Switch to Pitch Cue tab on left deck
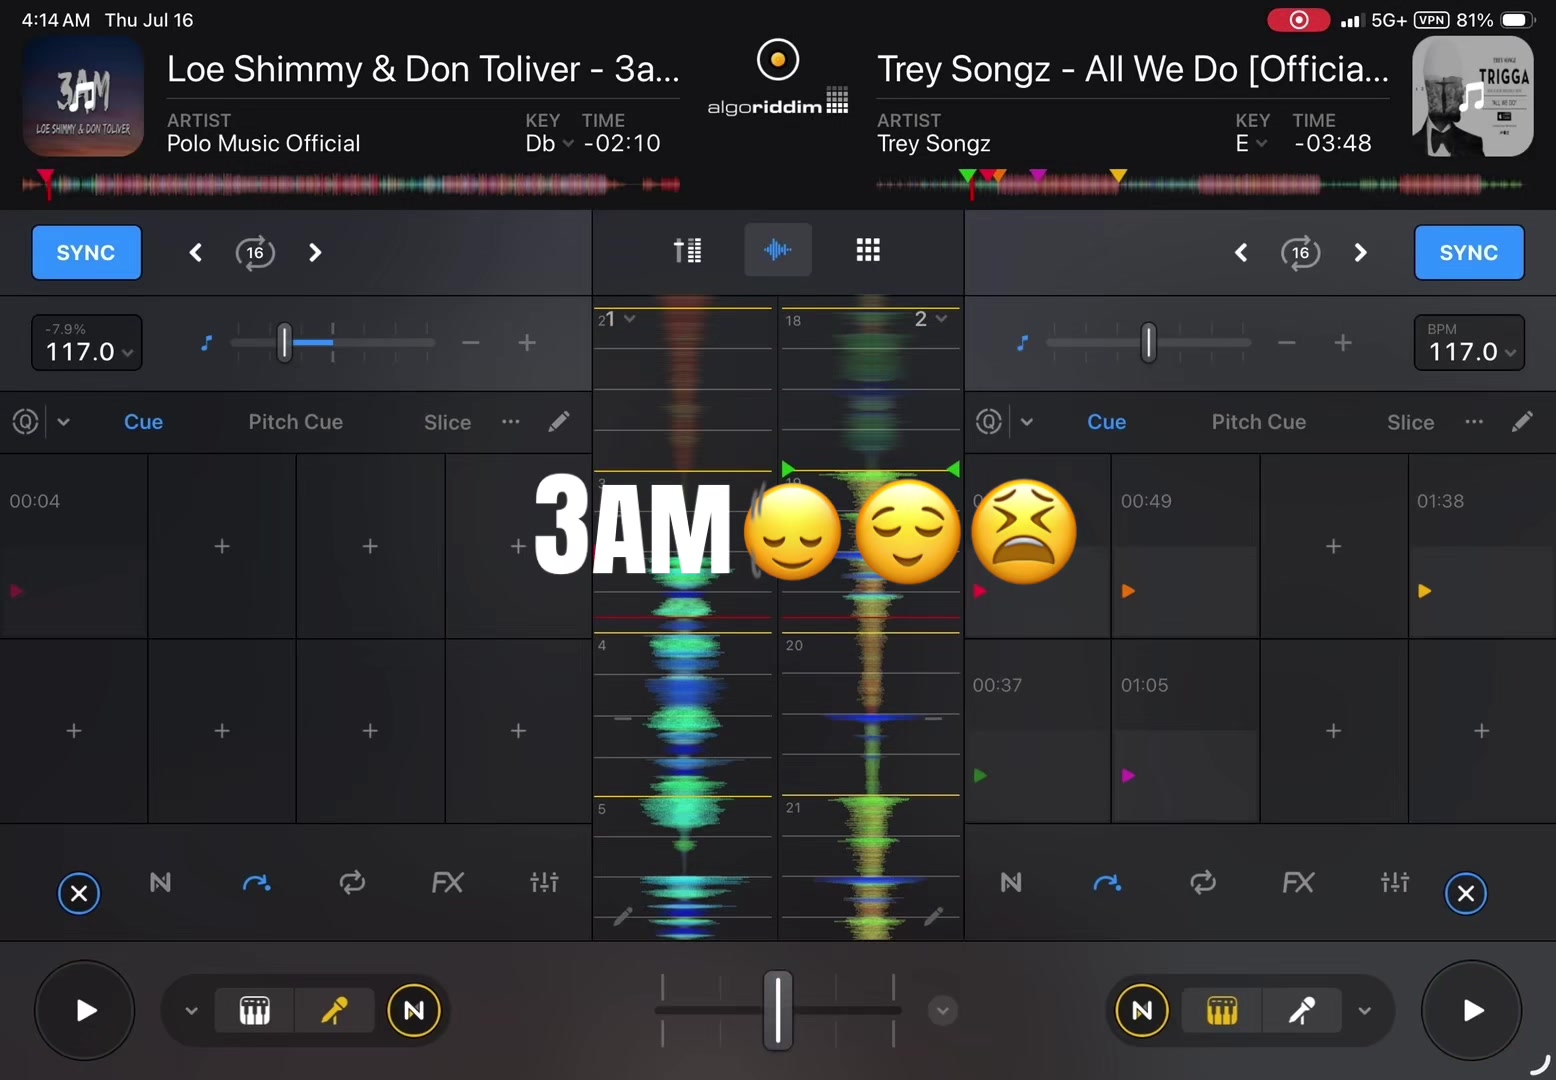This screenshot has width=1556, height=1080. coord(295,422)
